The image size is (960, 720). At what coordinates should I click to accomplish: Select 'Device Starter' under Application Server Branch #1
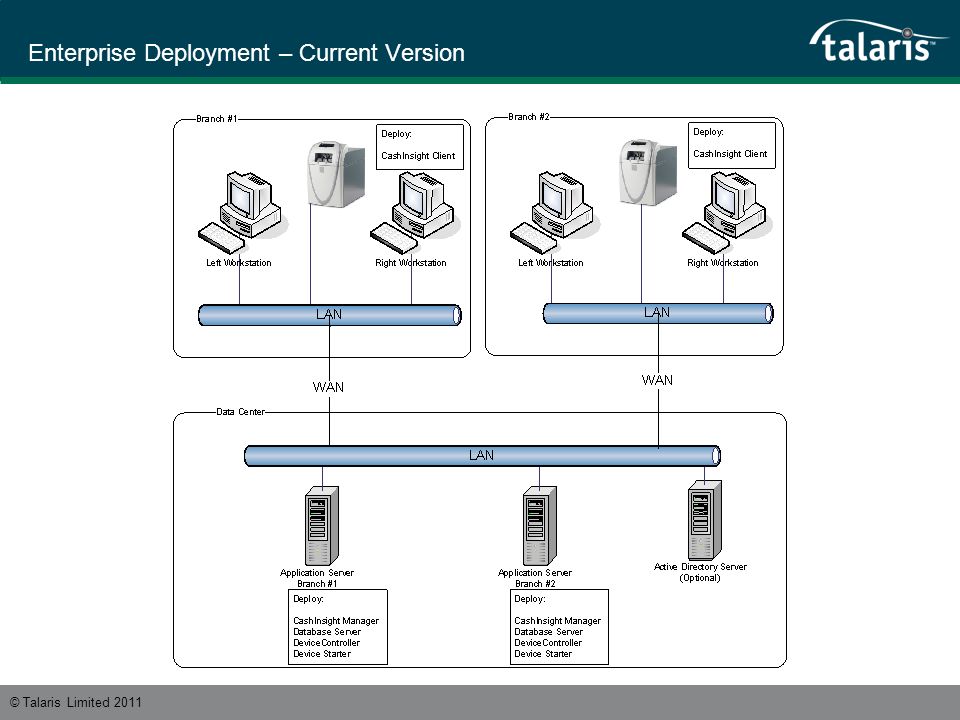pyautogui.click(x=322, y=654)
